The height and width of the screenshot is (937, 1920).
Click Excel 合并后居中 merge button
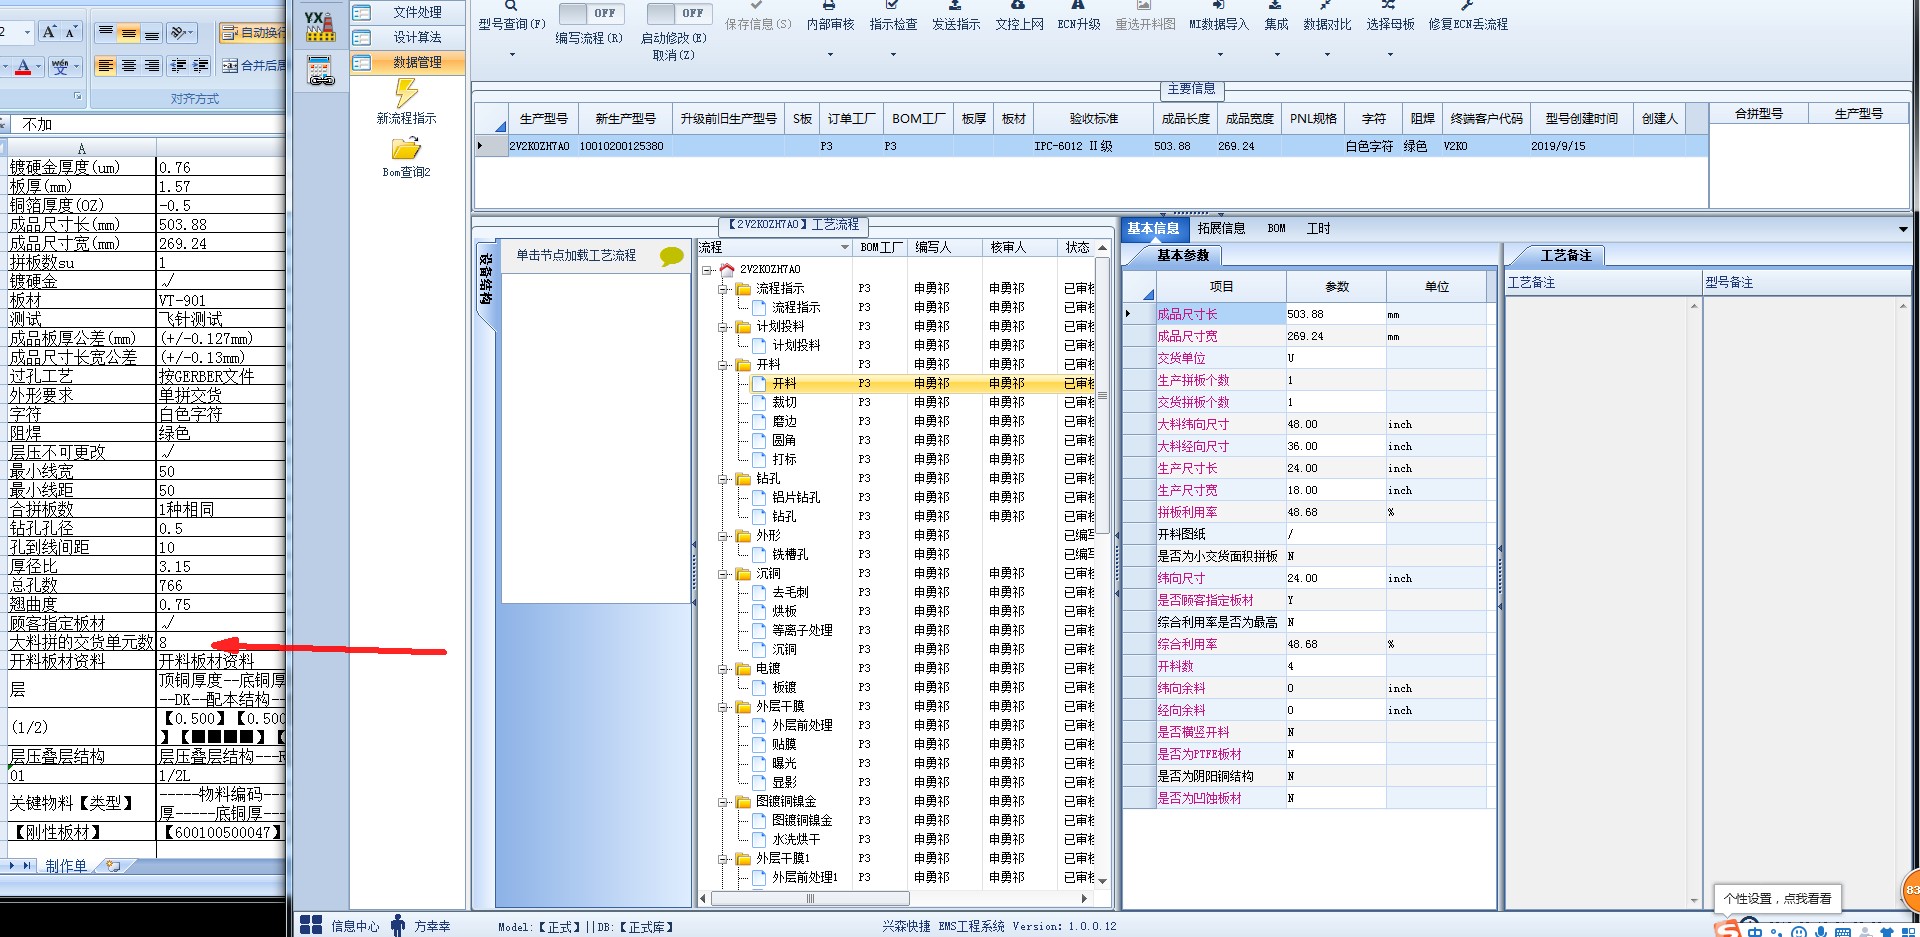pos(253,66)
